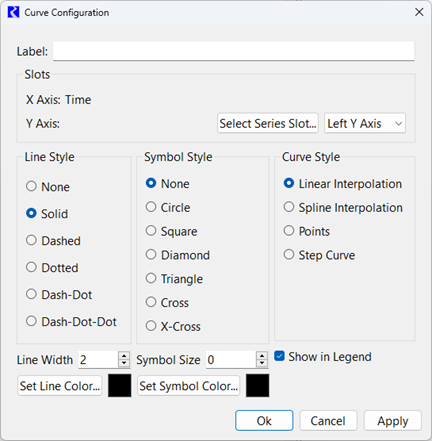This screenshot has width=432, height=441.
Task: Close the Curve Configuration dialog
Action: 419,12
